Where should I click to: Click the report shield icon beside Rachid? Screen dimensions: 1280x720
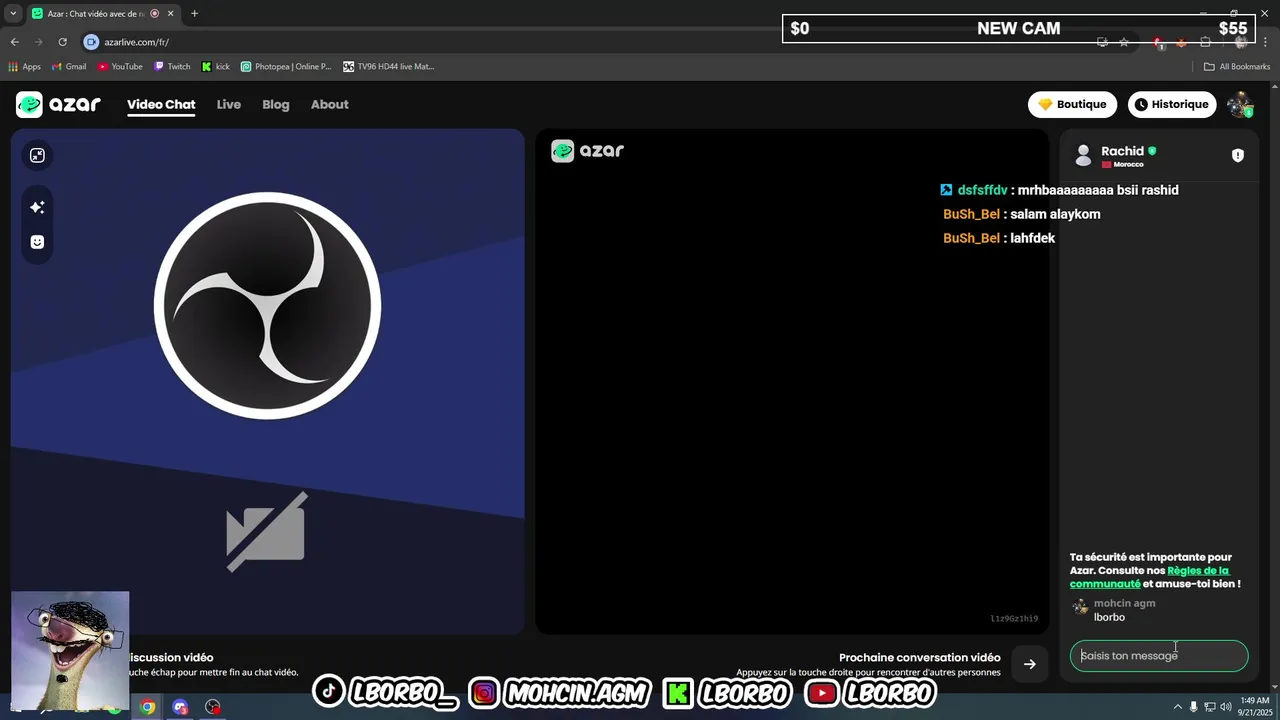[x=1238, y=155]
